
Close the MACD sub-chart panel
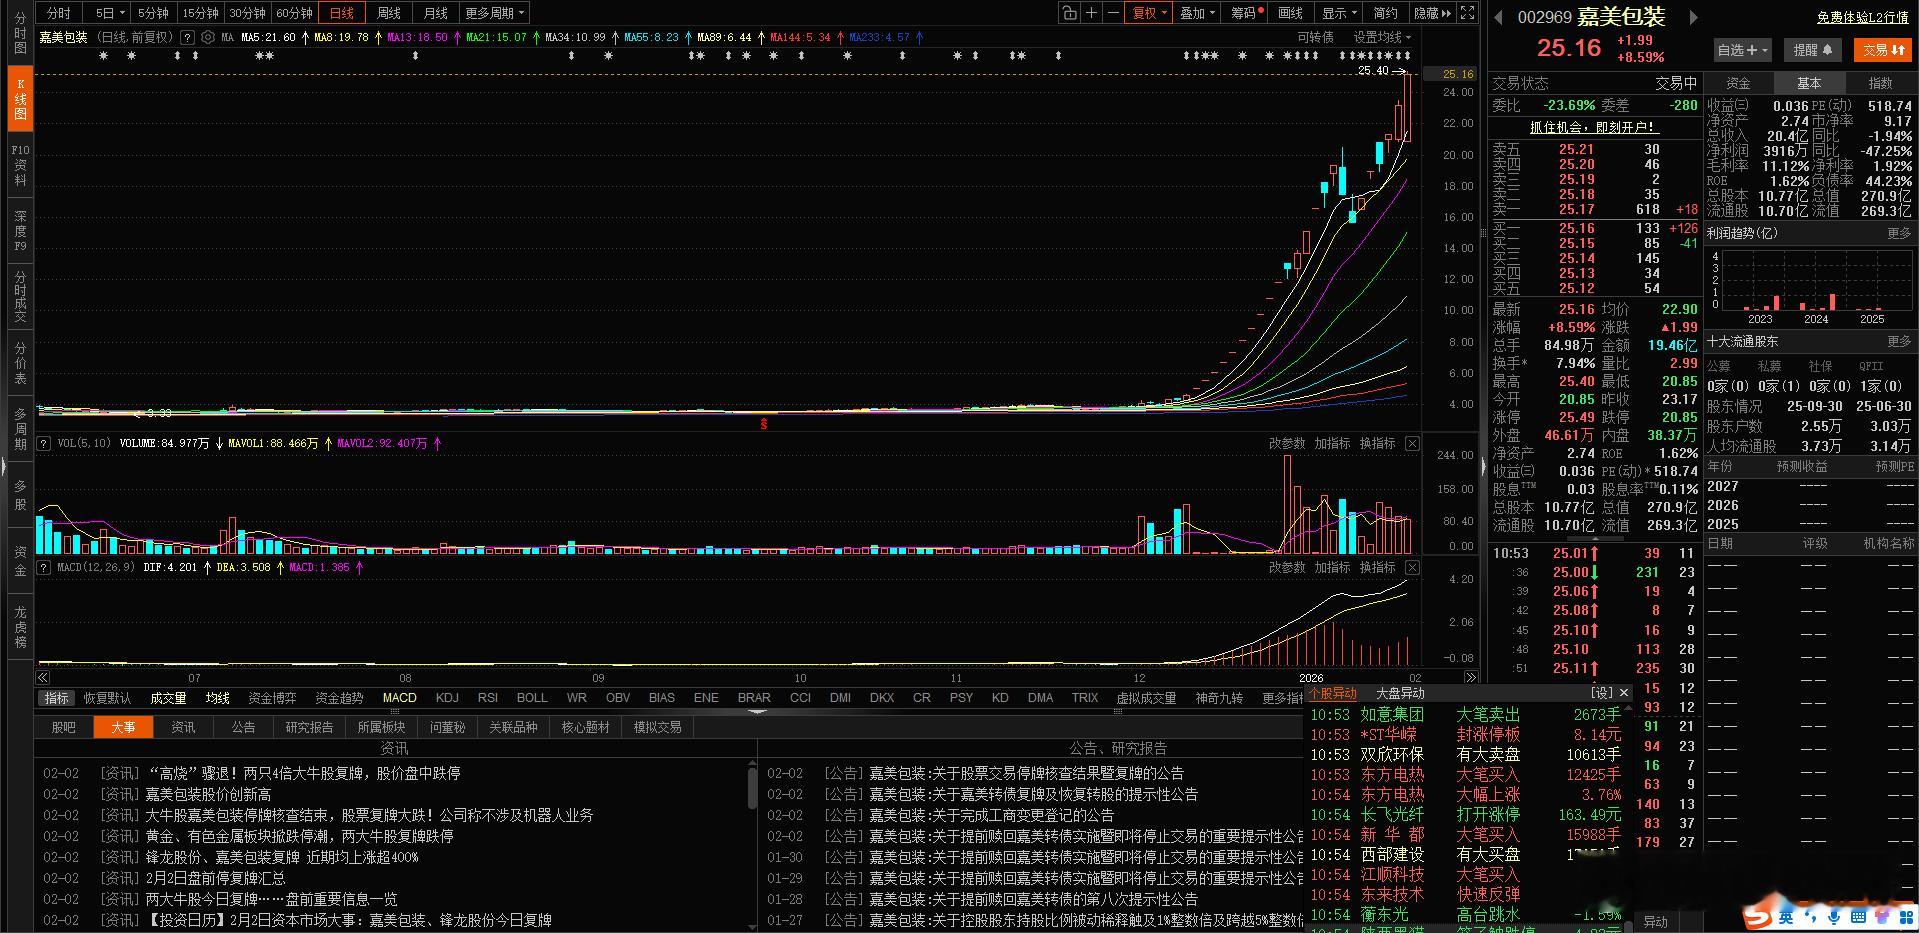click(x=1412, y=567)
